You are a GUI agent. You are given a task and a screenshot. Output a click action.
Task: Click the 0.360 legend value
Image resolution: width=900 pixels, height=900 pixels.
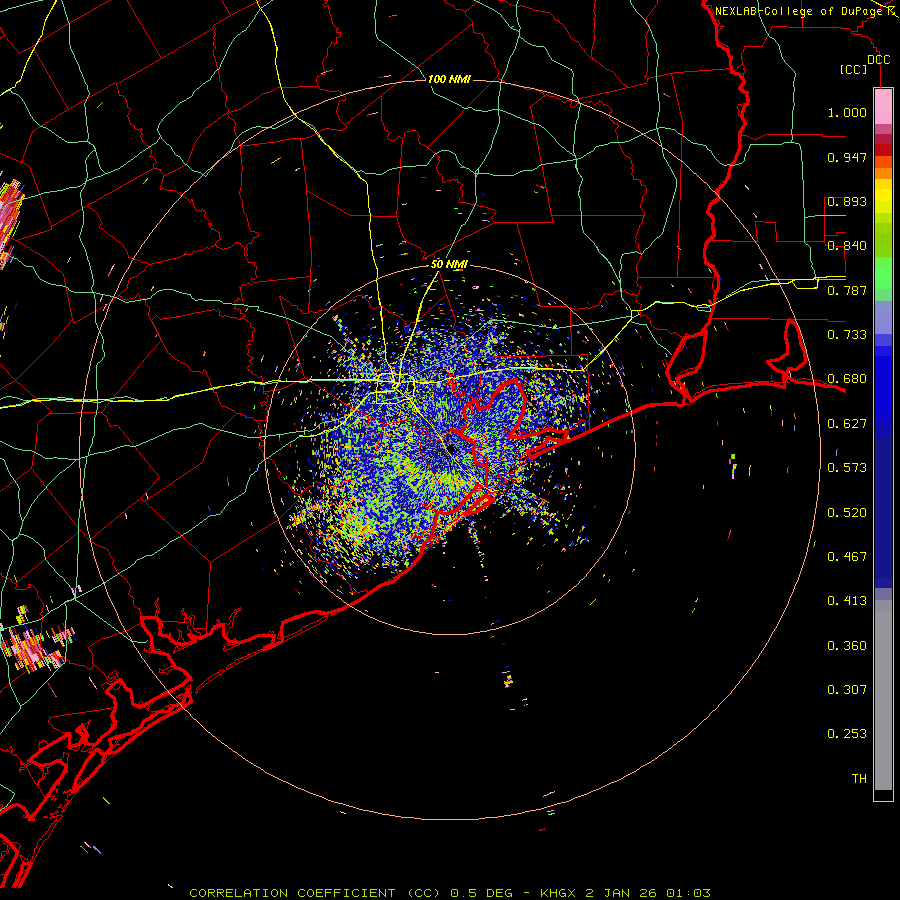(847, 646)
